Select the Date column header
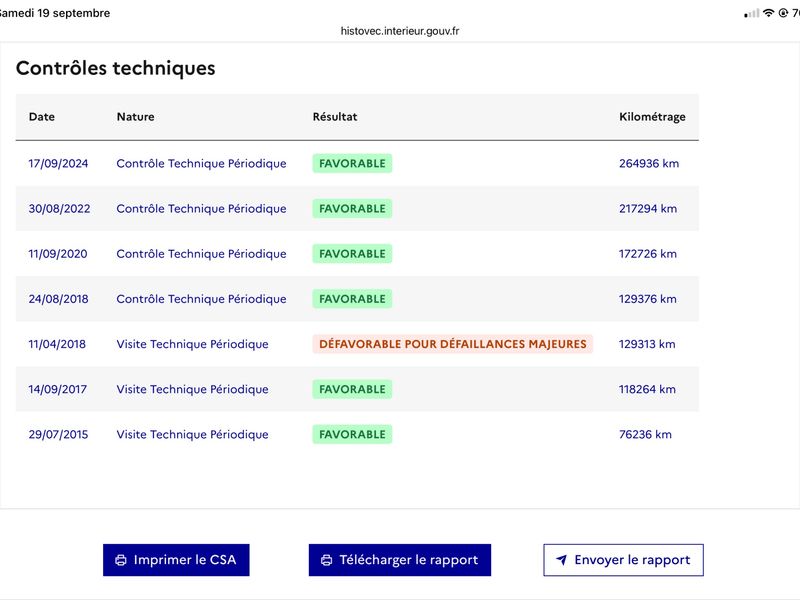The width and height of the screenshot is (800, 600). [42, 117]
